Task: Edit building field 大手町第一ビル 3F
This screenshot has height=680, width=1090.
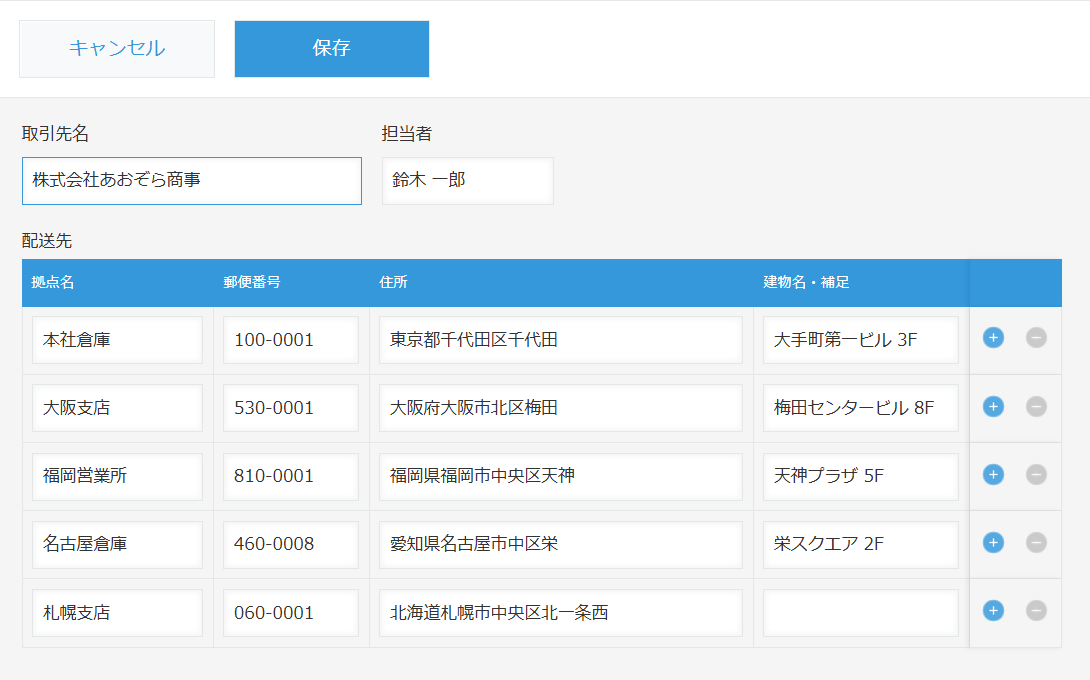Action: click(x=861, y=340)
